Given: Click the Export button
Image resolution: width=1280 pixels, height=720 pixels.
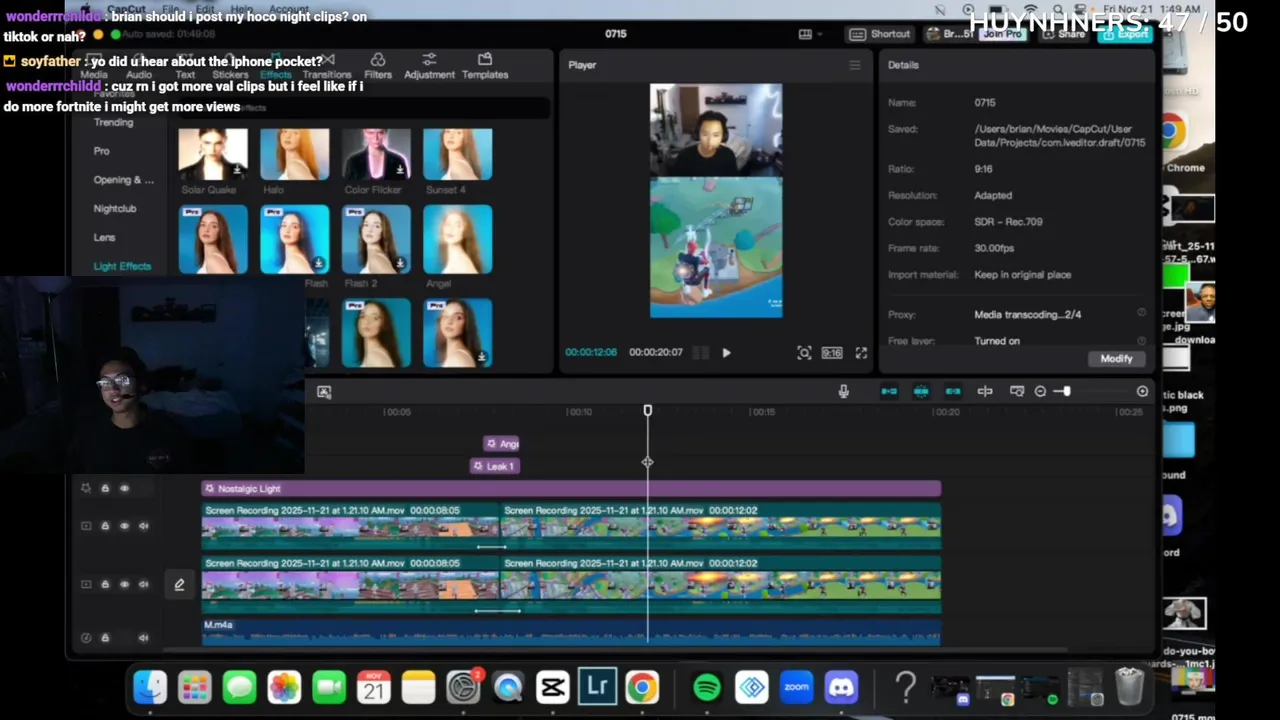Looking at the screenshot, I should pos(1125,34).
